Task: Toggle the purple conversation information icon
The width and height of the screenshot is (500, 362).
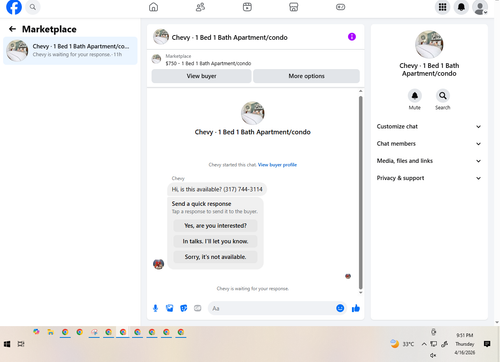Action: pyautogui.click(x=352, y=37)
